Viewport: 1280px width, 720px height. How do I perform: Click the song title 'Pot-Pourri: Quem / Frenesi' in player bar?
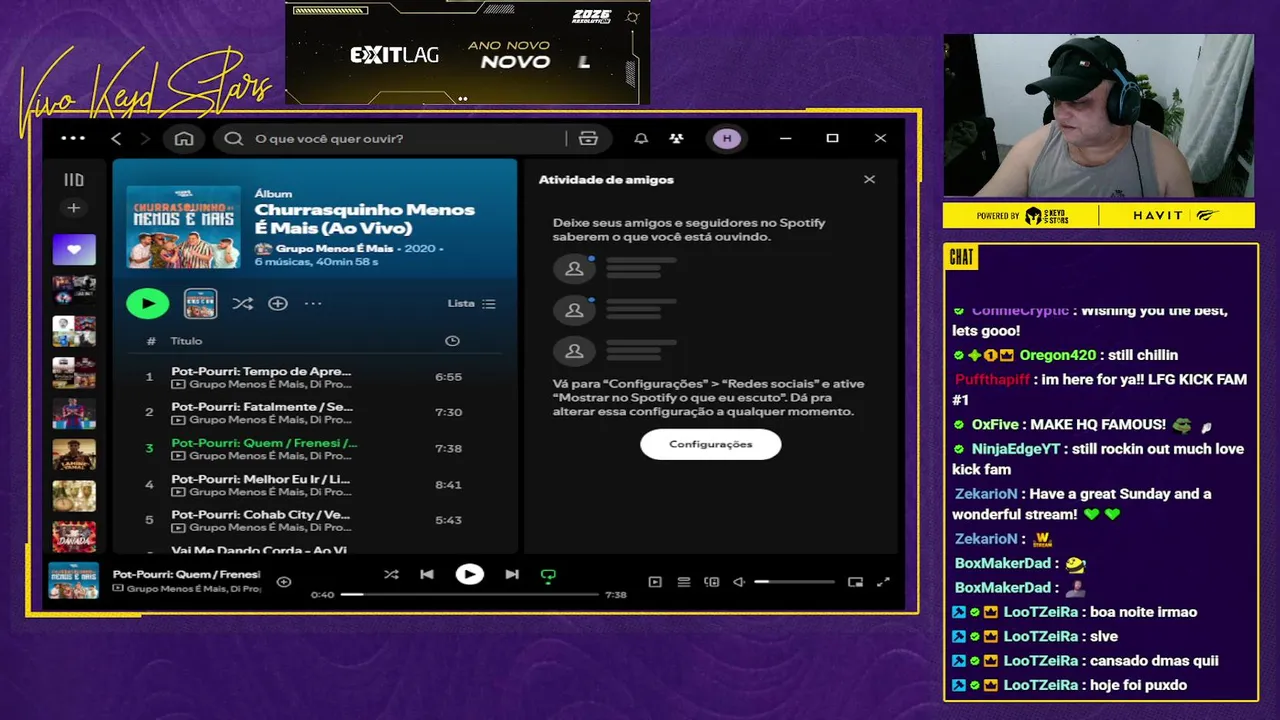[186, 575]
